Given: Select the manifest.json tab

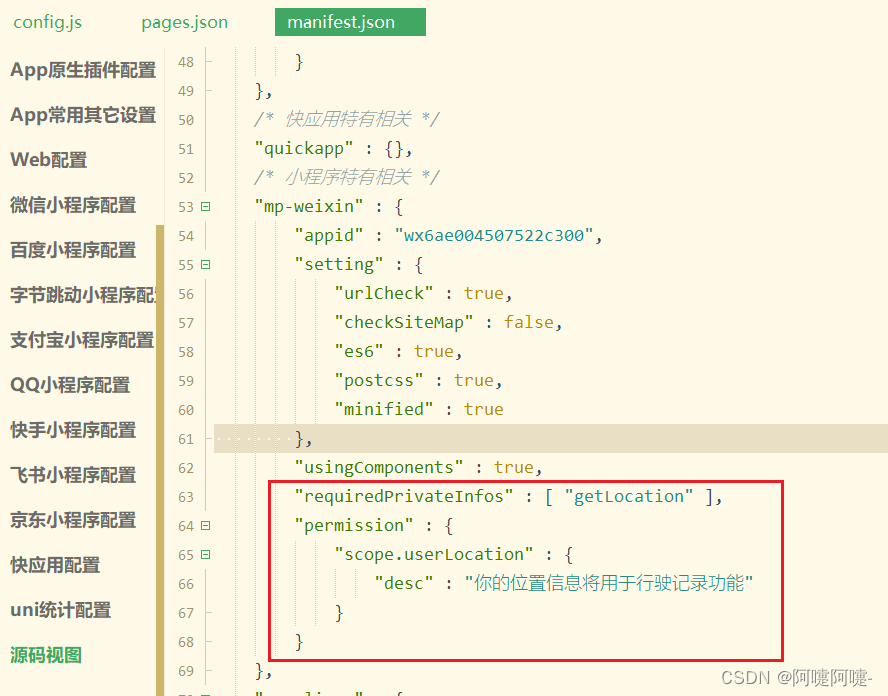Looking at the screenshot, I should coord(350,22).
